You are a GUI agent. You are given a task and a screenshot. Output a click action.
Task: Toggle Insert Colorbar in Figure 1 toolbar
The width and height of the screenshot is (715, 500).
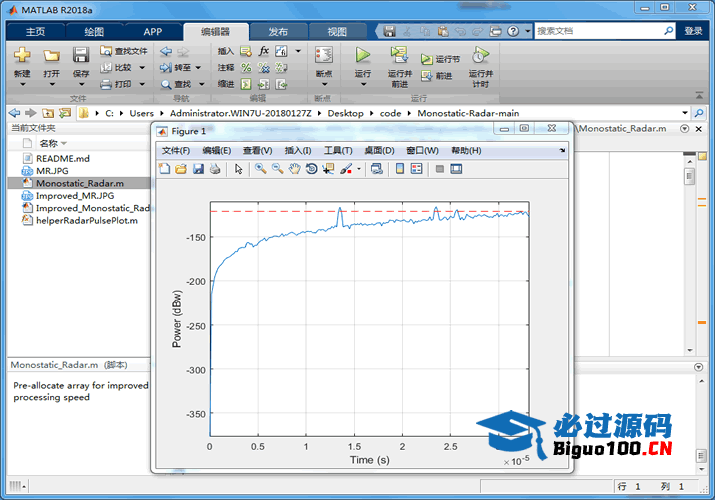tap(400, 169)
